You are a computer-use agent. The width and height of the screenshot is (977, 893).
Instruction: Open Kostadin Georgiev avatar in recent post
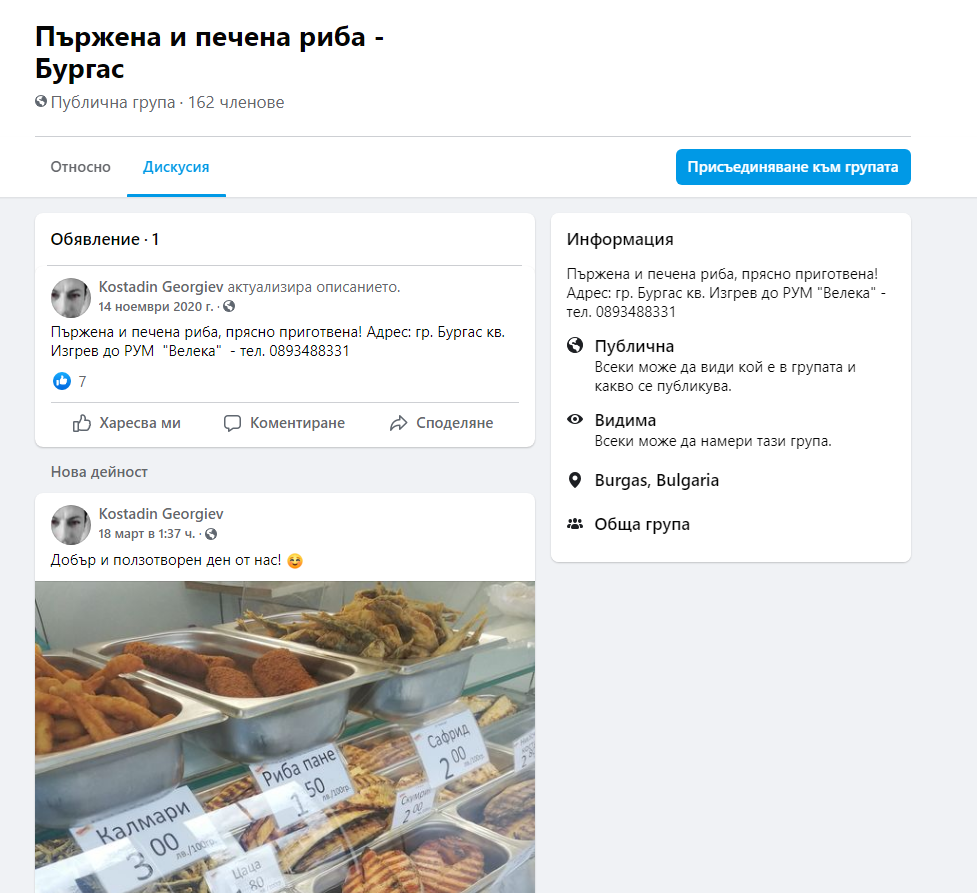(70, 525)
